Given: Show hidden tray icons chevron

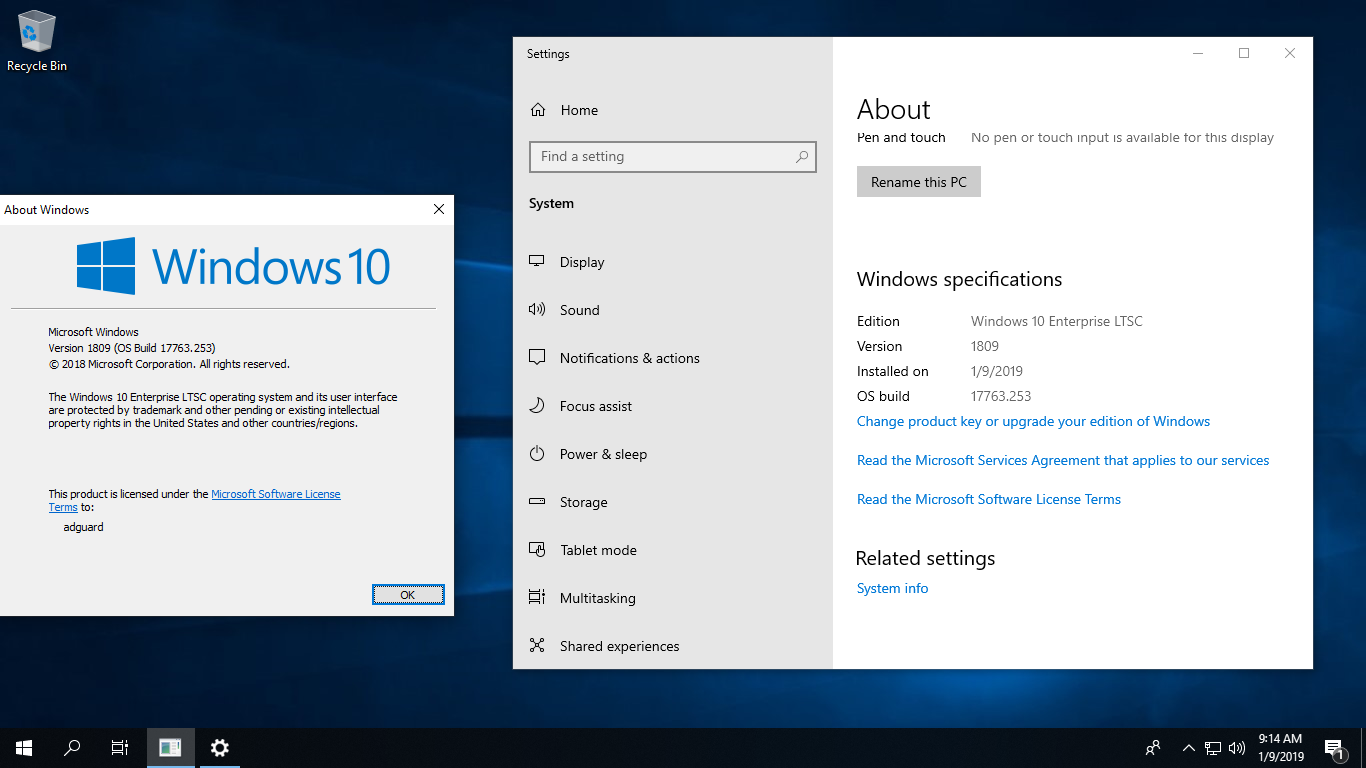Looking at the screenshot, I should click(1189, 748).
